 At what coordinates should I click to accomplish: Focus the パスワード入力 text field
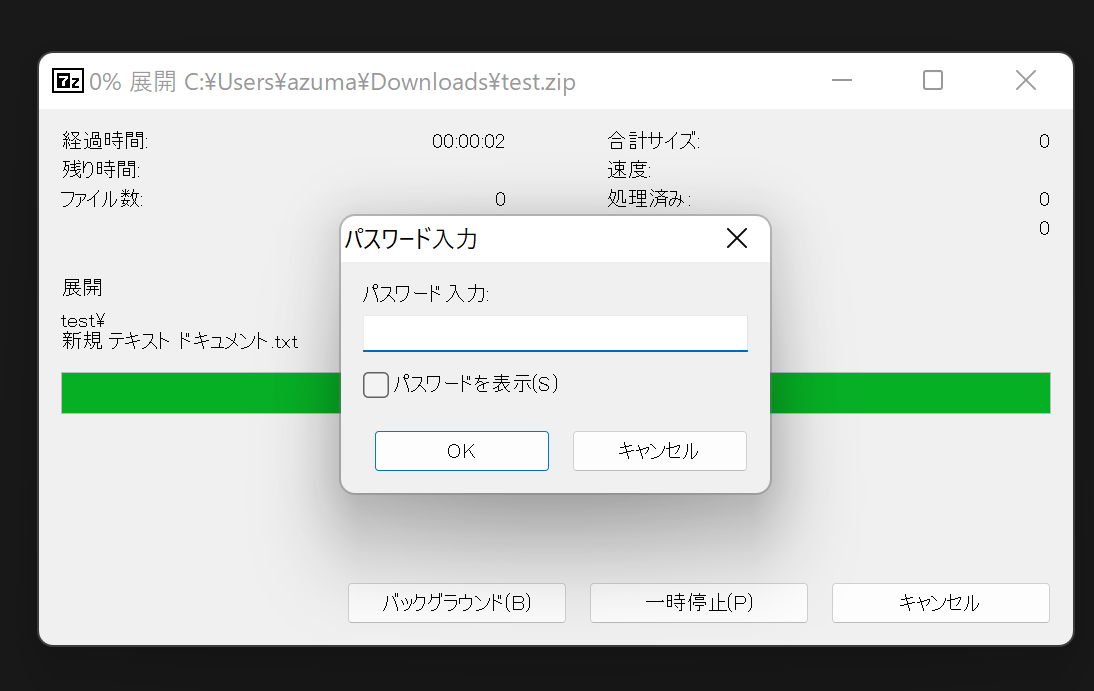[x=555, y=333]
